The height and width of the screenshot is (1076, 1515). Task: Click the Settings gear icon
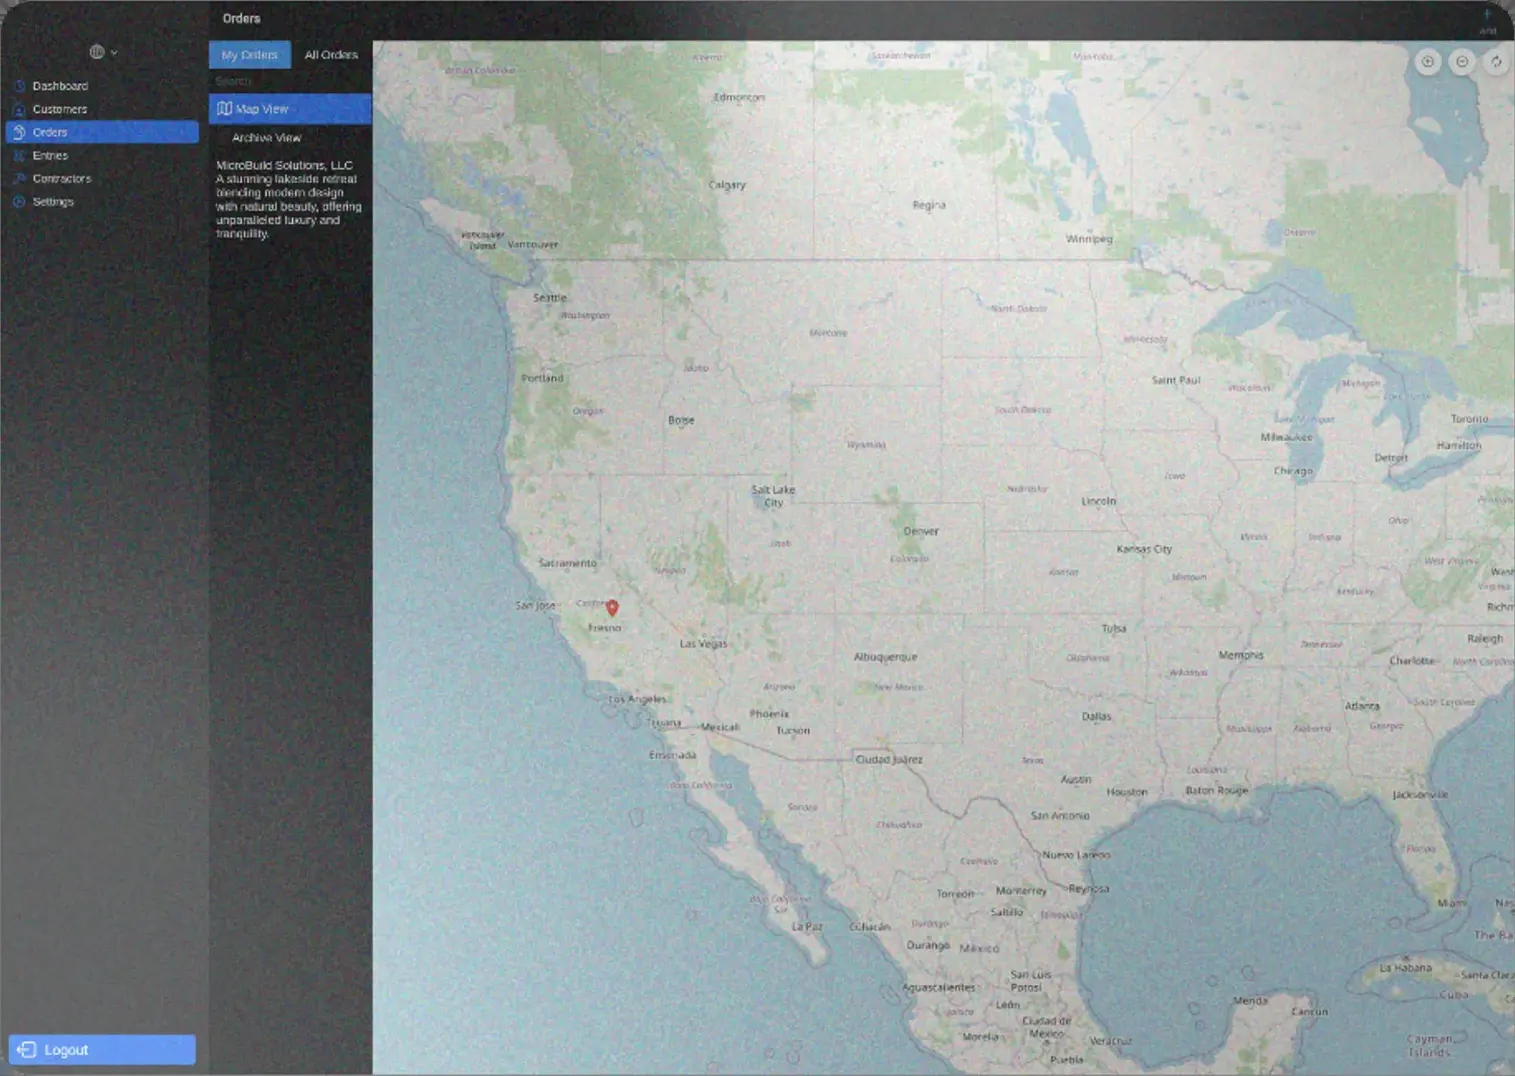point(19,201)
